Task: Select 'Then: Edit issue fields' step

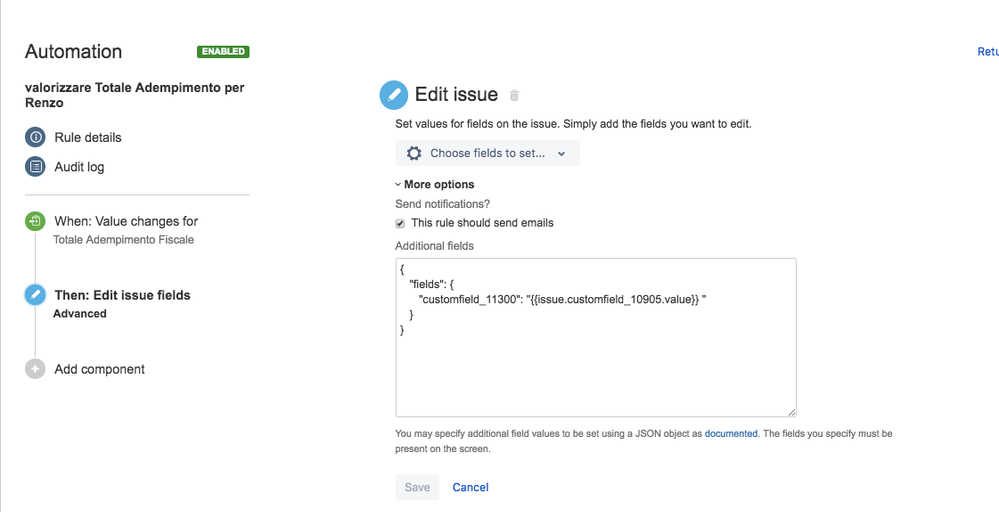Action: coord(122,295)
